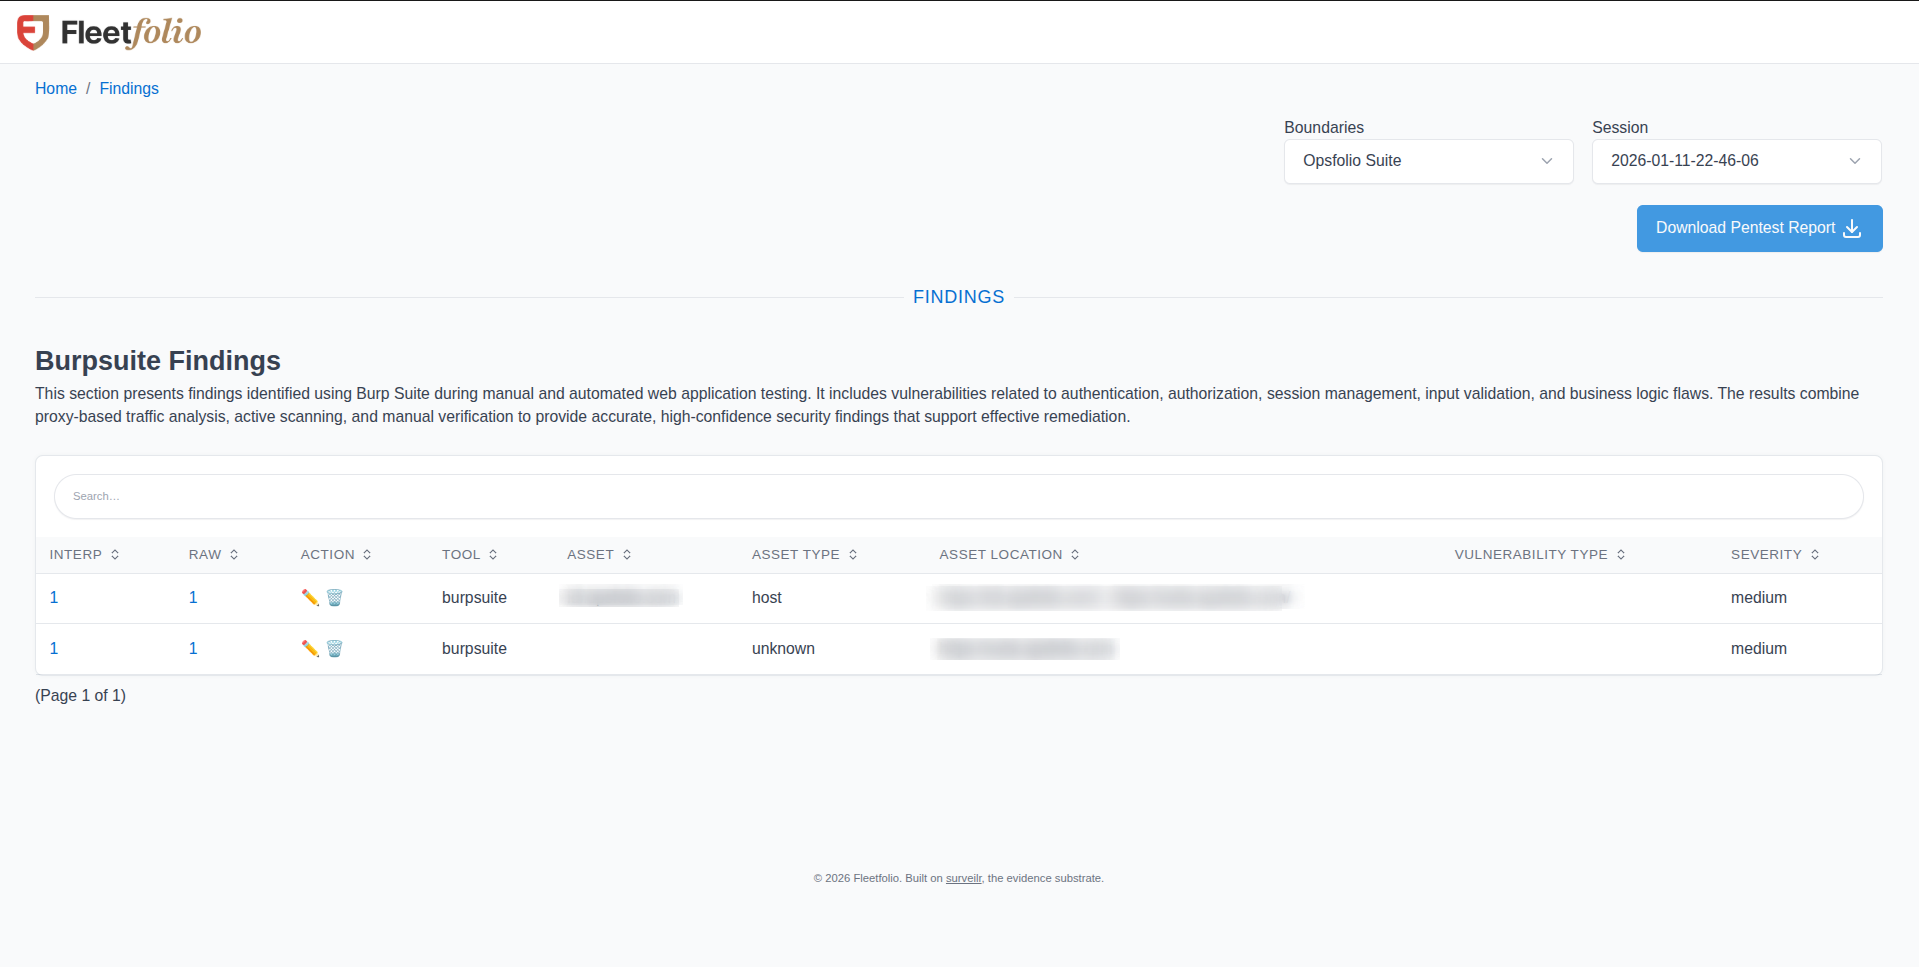This screenshot has width=1919, height=967.
Task: Click the delete trash icon on the host finding
Action: click(334, 597)
